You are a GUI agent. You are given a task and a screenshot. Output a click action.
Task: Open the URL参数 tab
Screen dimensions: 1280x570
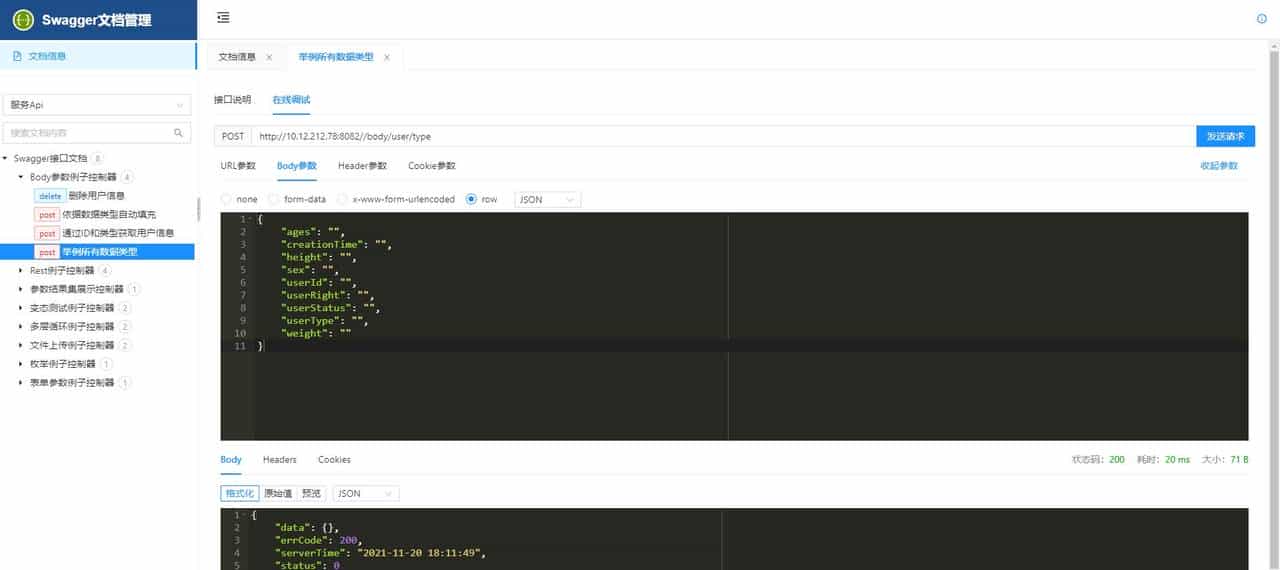(238, 166)
